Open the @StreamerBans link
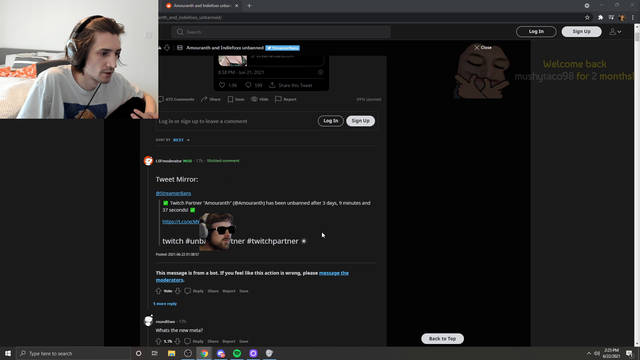640x360 pixels. coord(173,193)
